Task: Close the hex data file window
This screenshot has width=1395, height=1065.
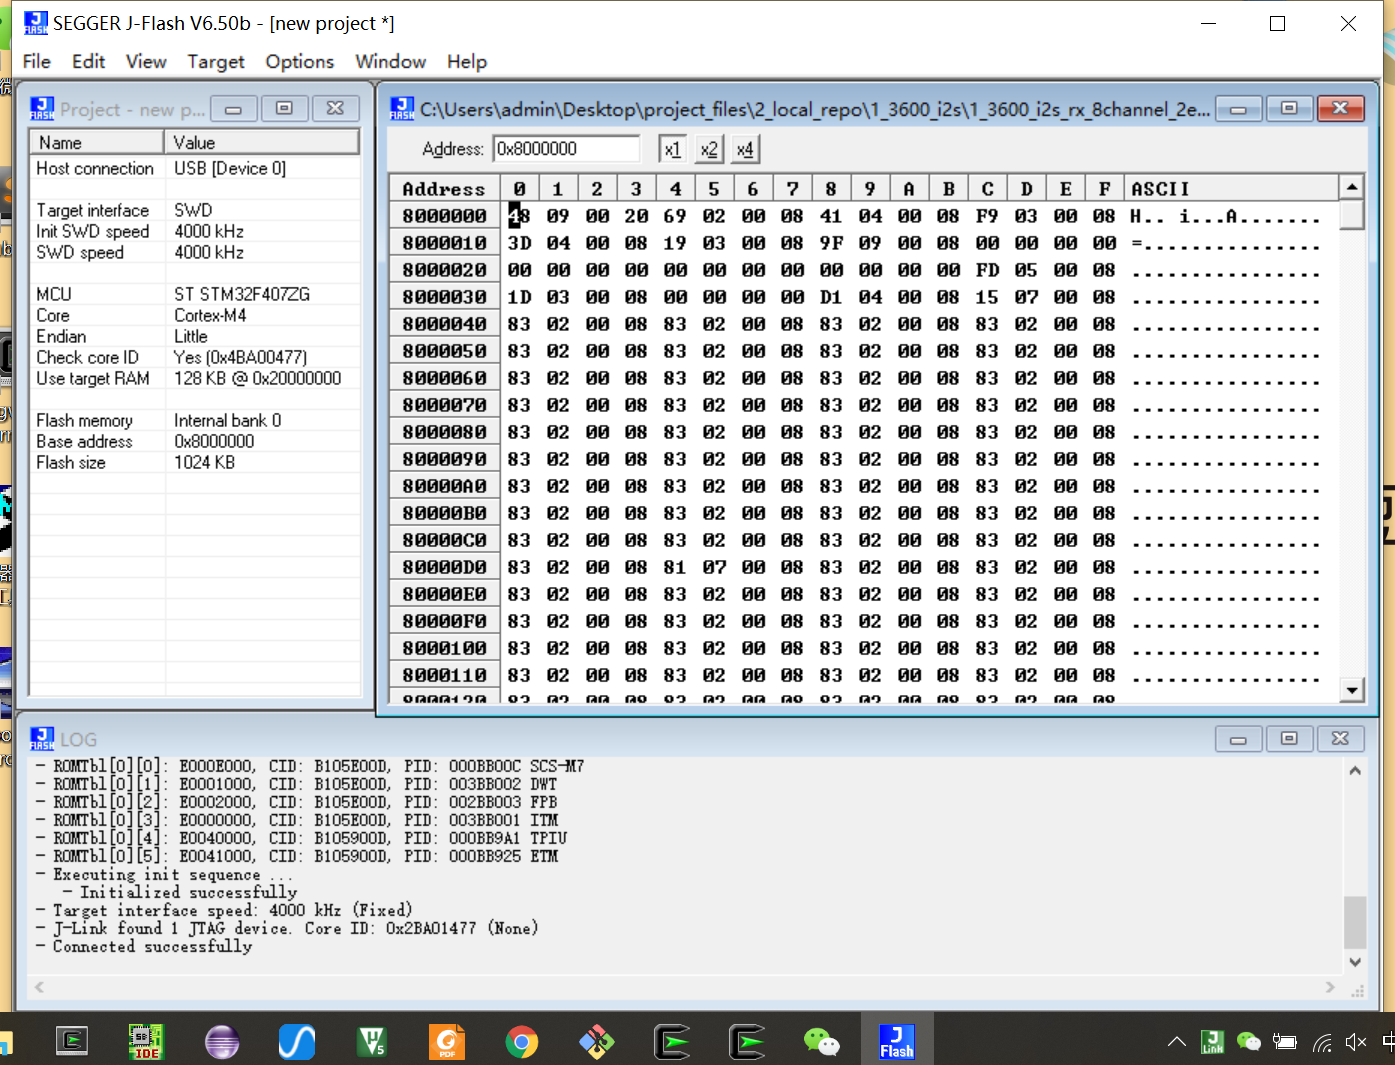Action: [1340, 108]
